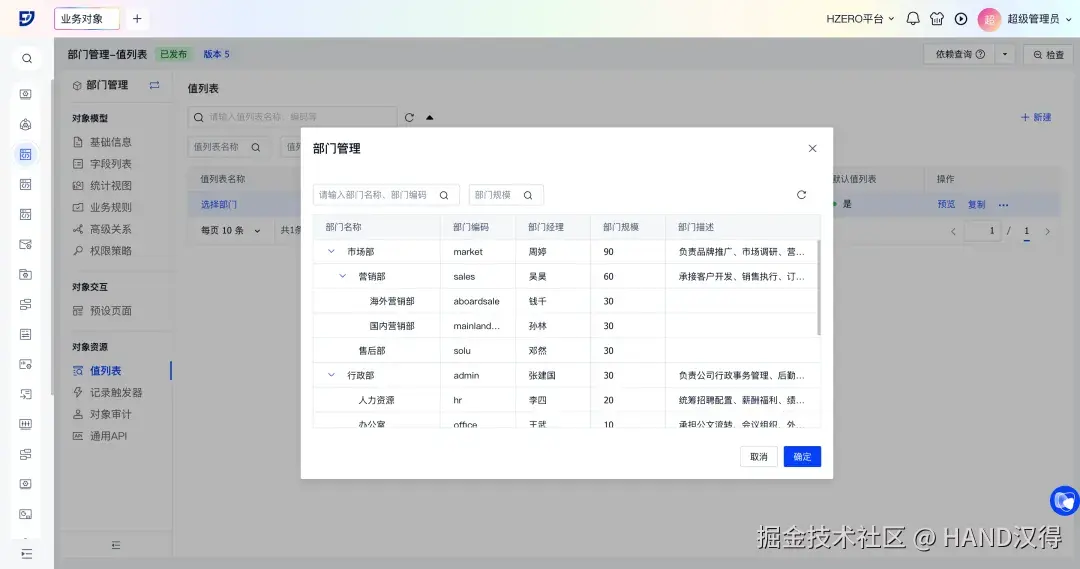
Task: Close the 部门管理 dialog
Action: click(x=812, y=148)
